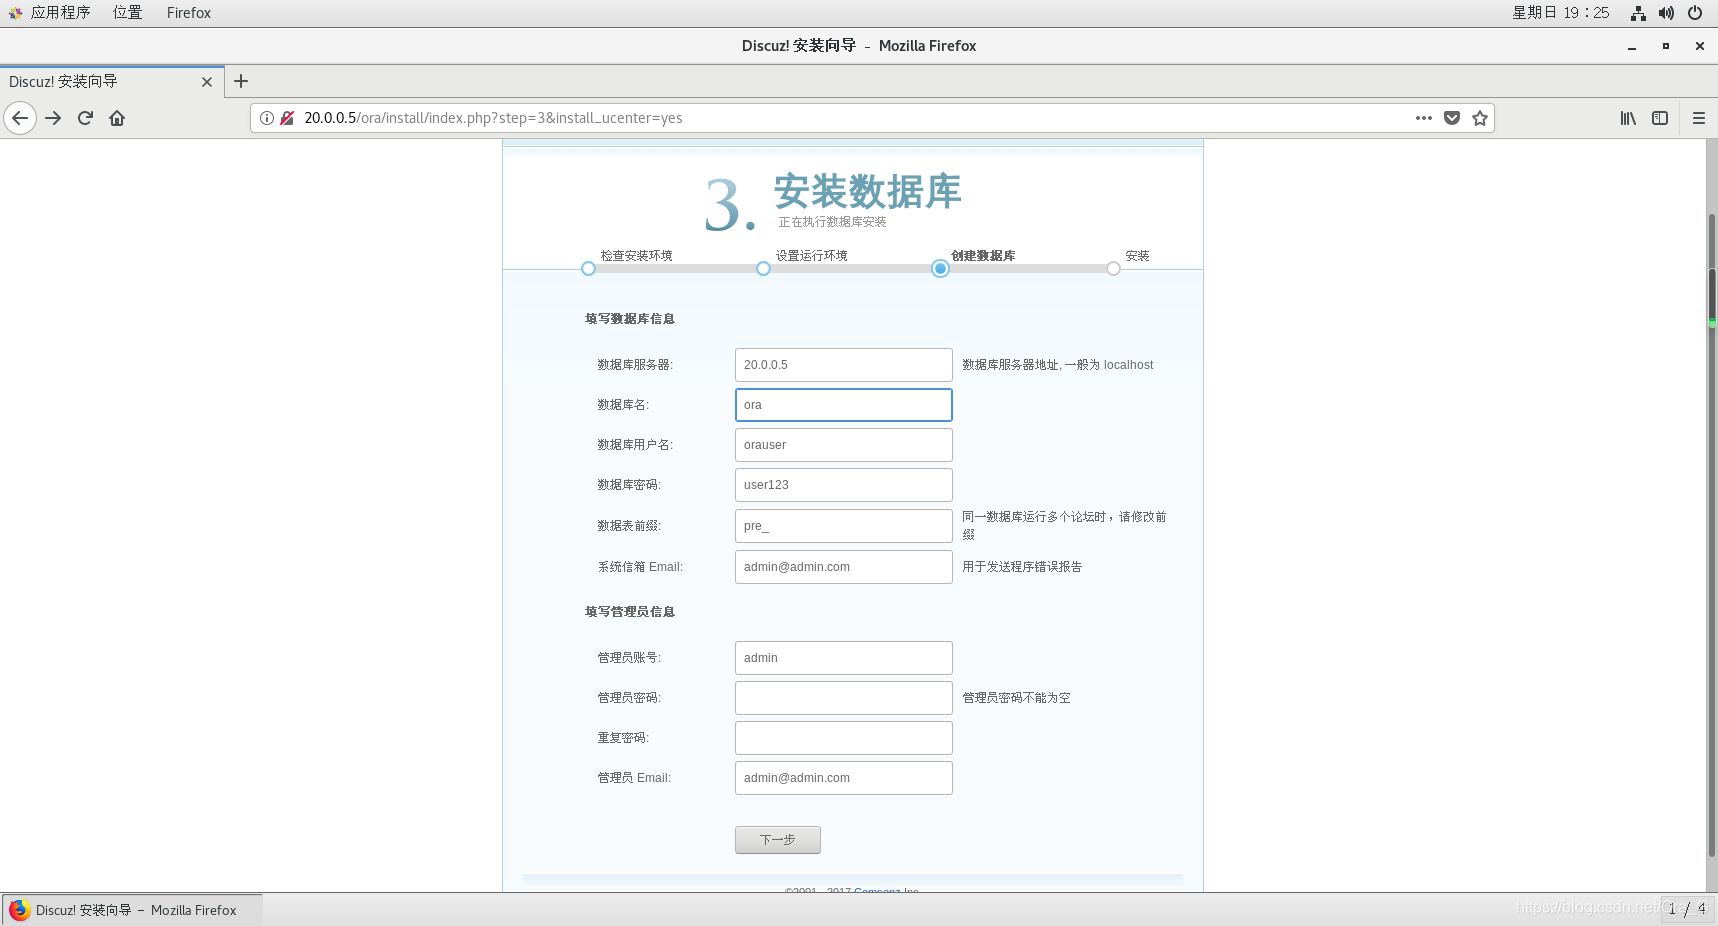Maximize the Firefox window
This screenshot has width=1718, height=926.
[1666, 46]
